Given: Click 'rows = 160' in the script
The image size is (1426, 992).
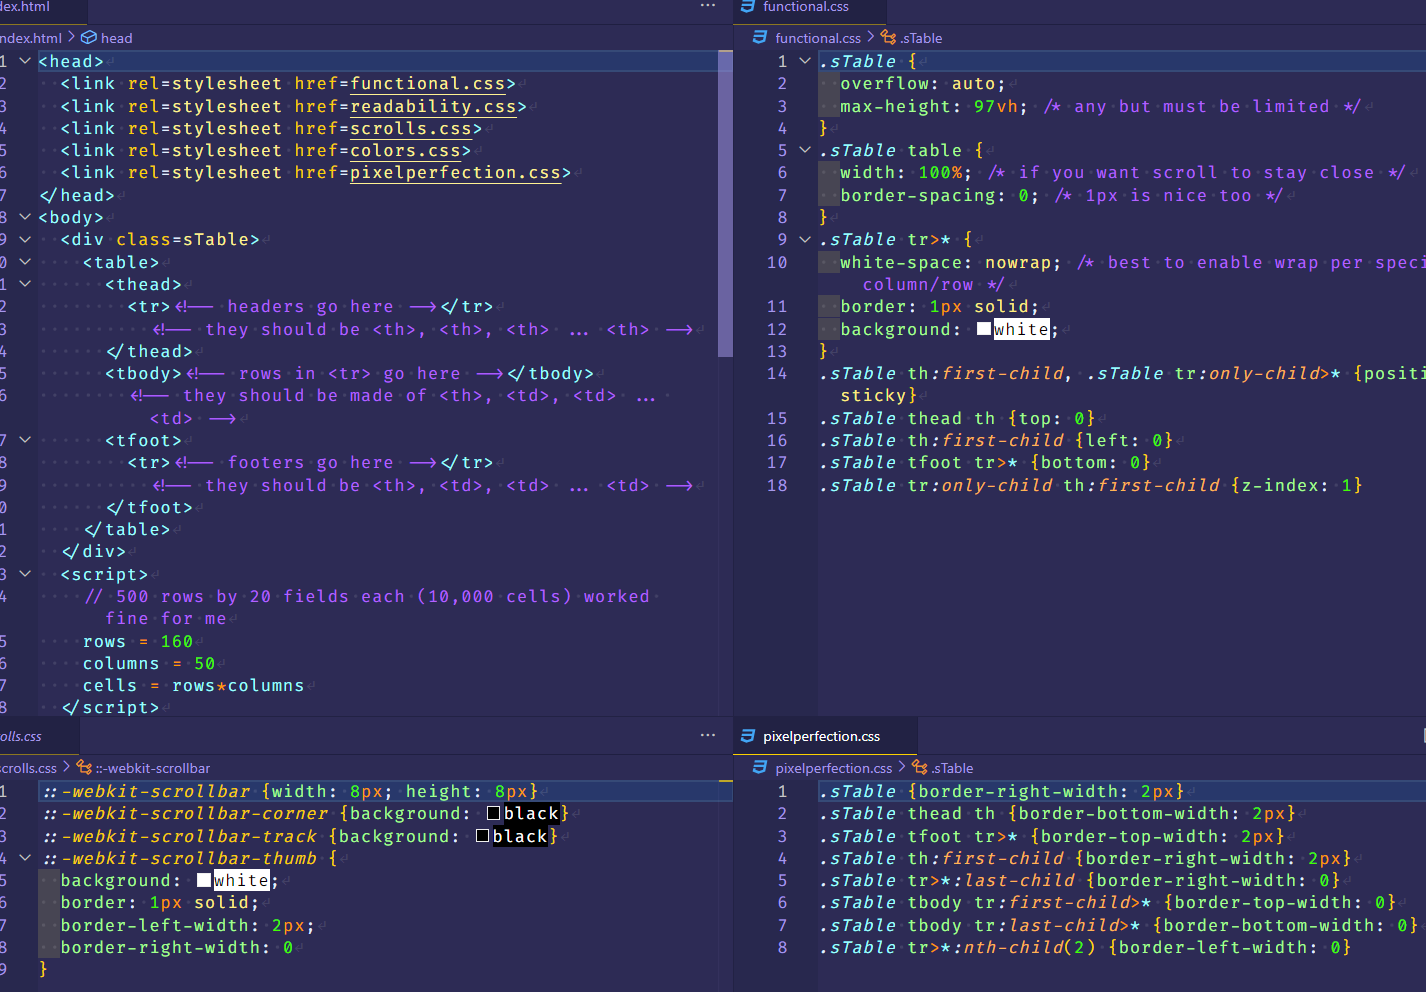Looking at the screenshot, I should tap(138, 641).
